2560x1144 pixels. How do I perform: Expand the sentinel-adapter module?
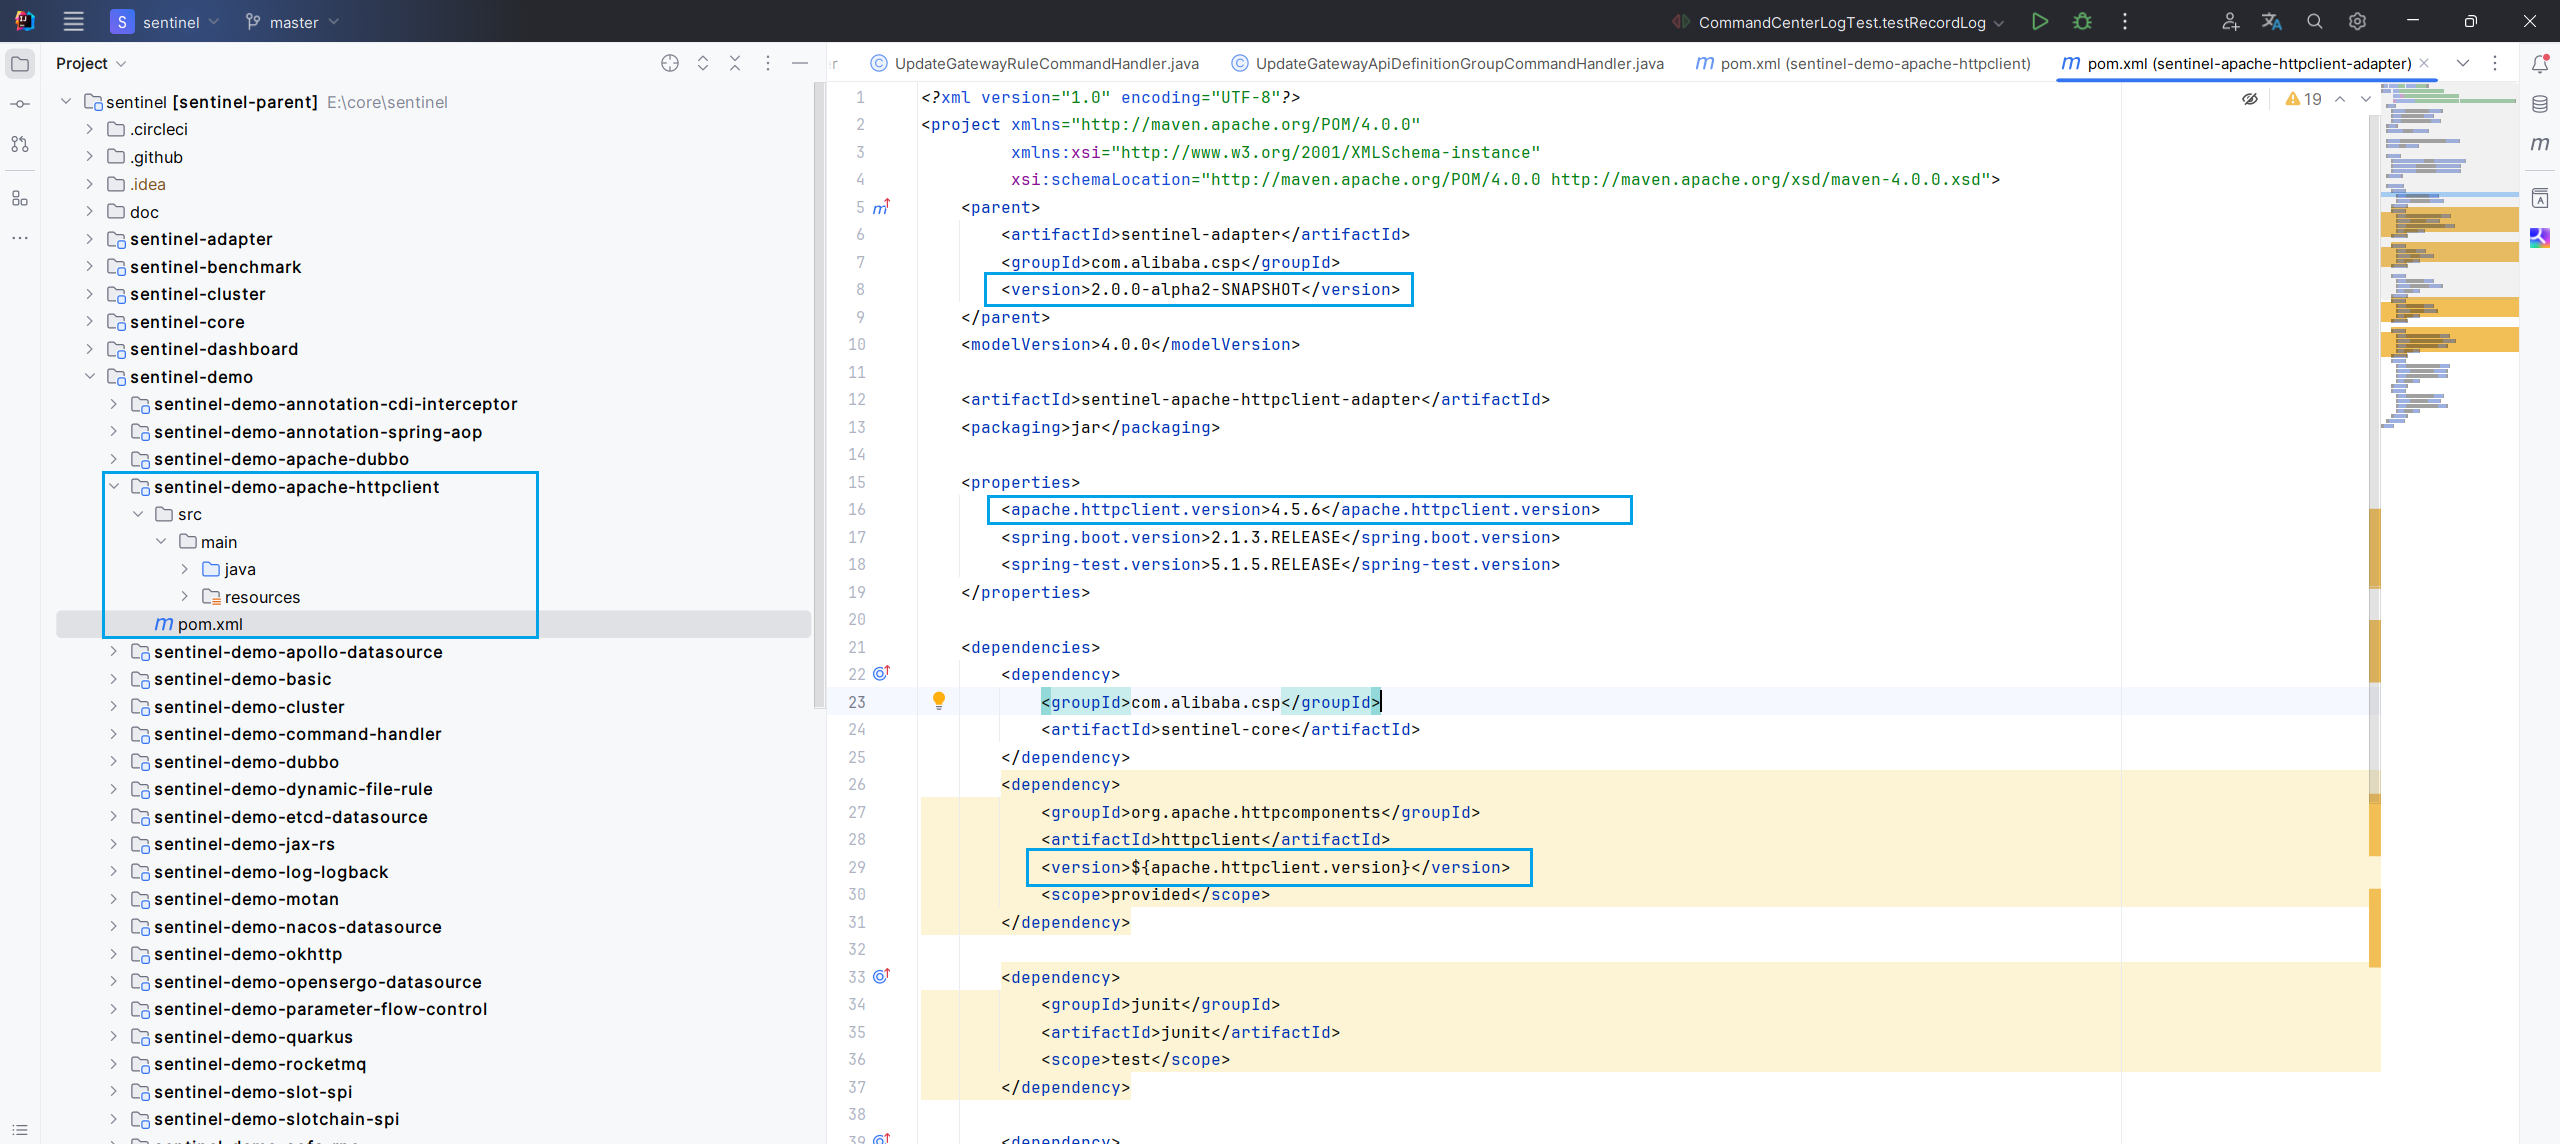tap(89, 239)
